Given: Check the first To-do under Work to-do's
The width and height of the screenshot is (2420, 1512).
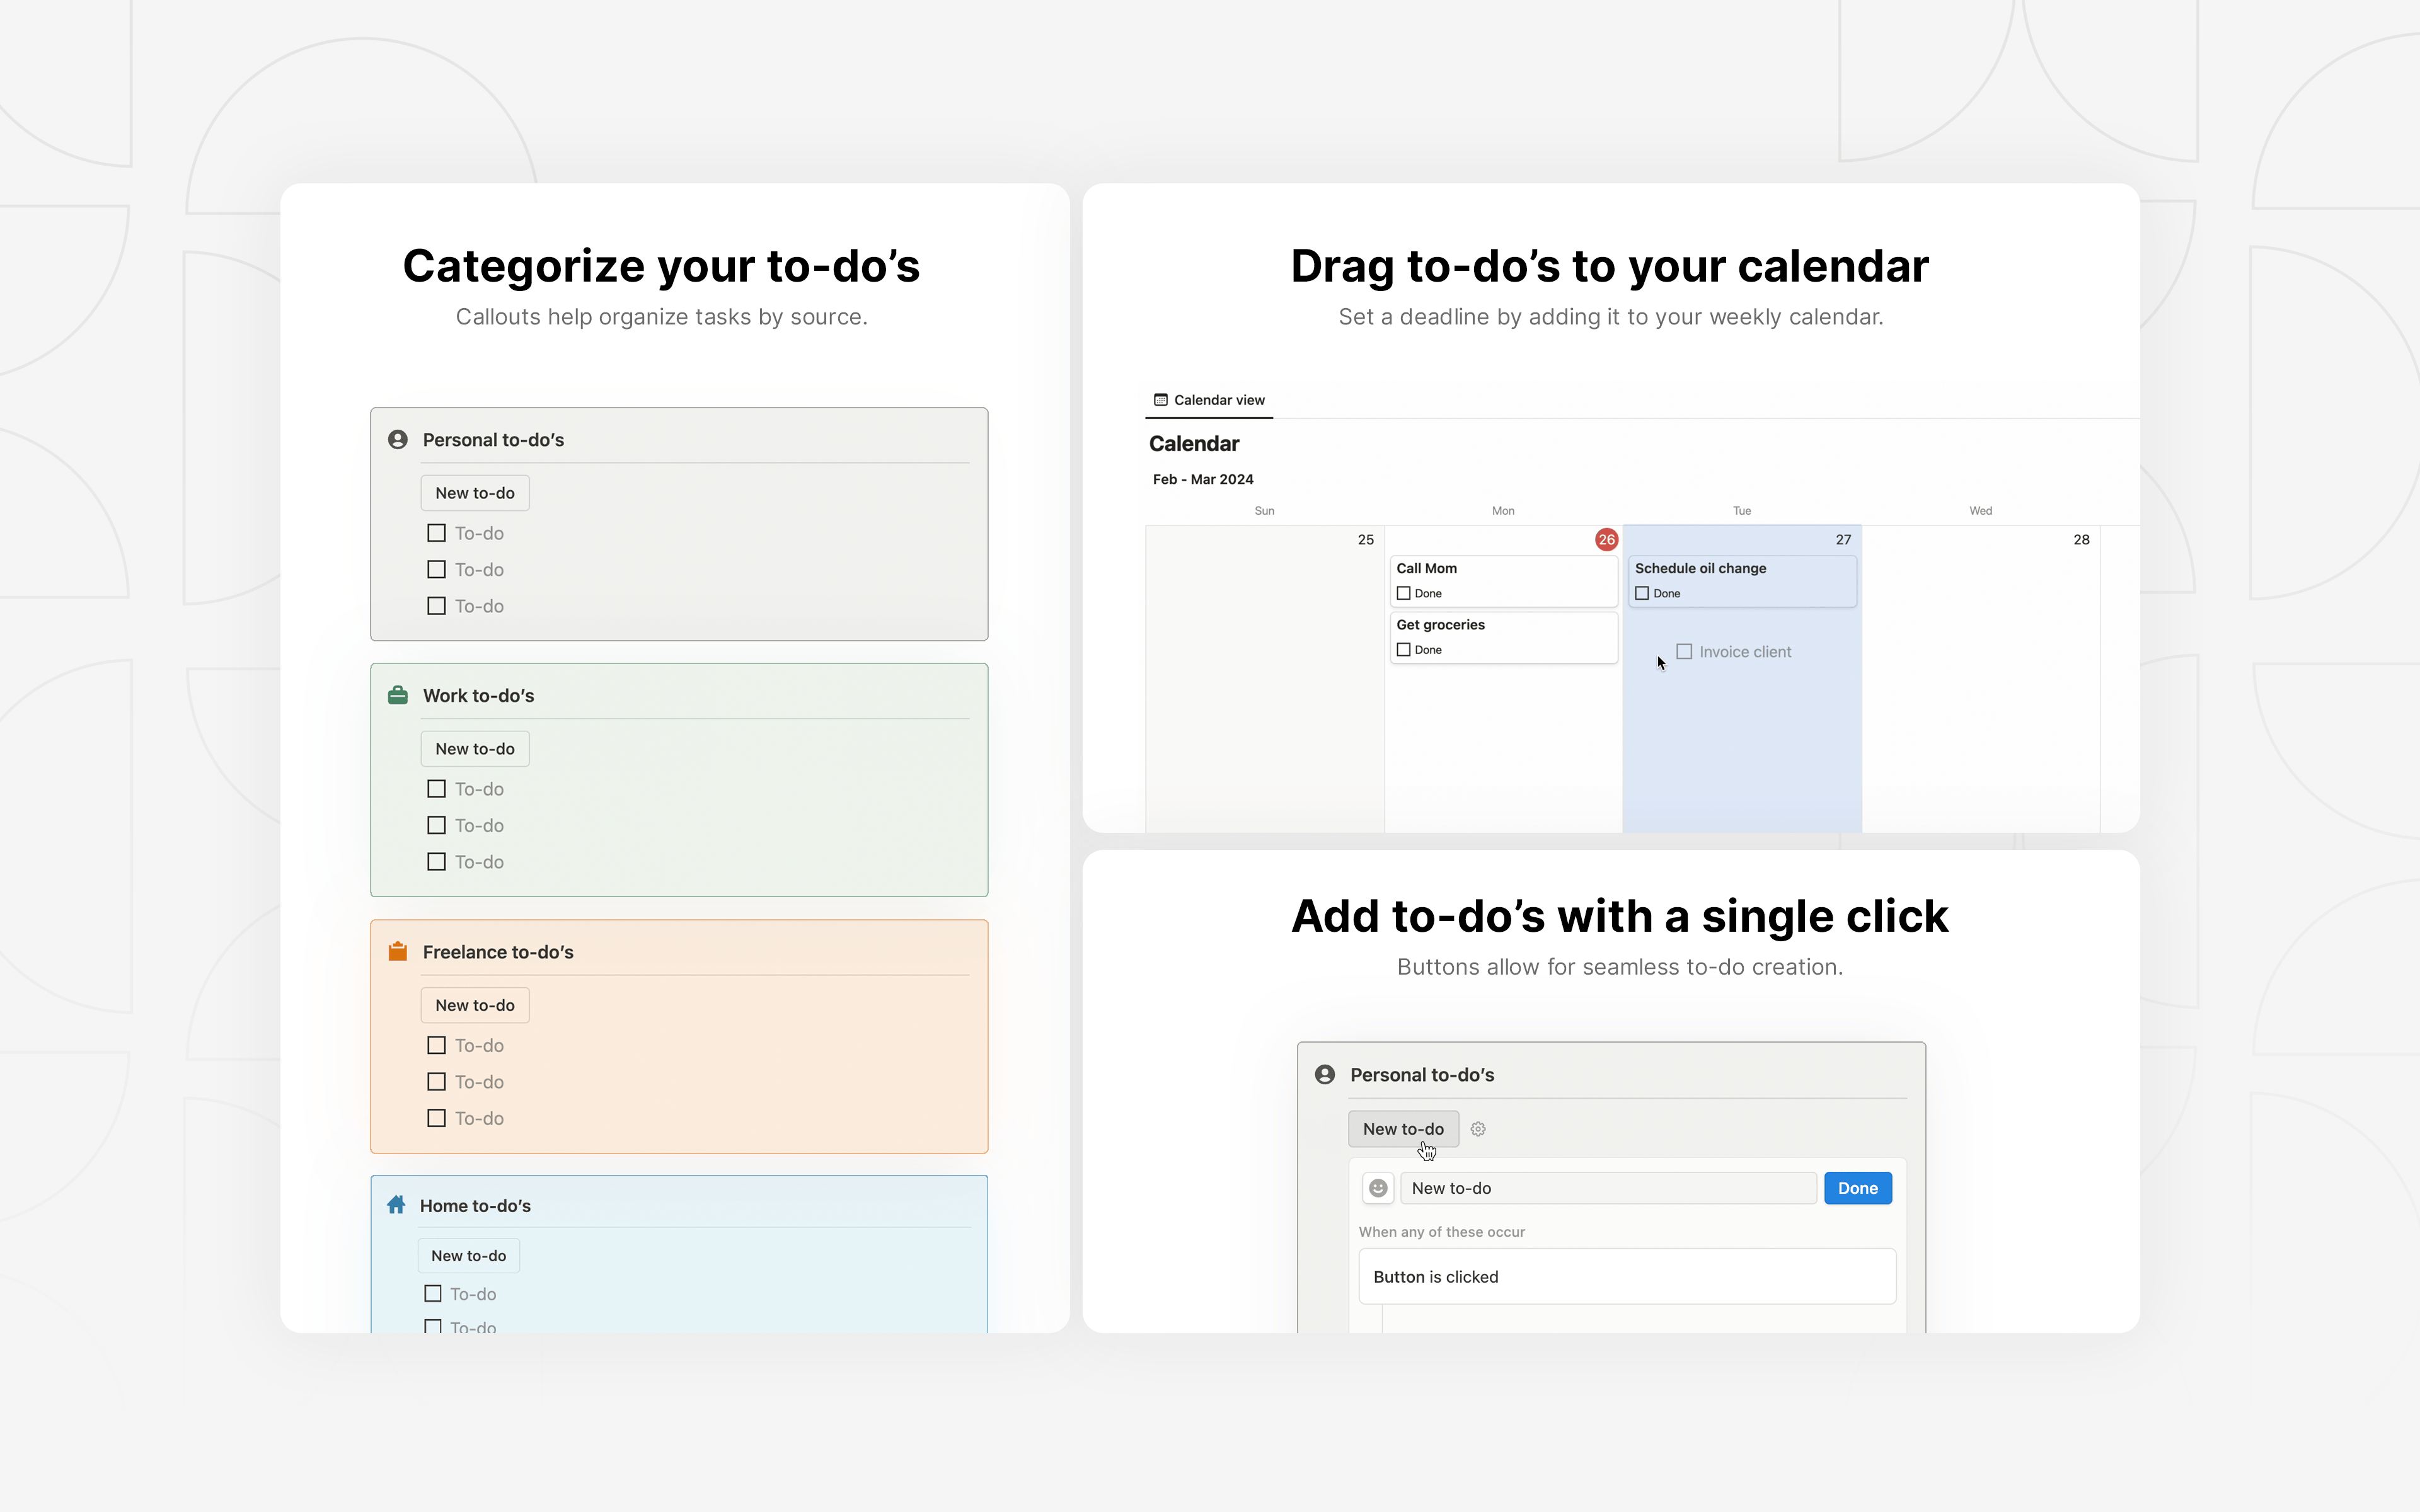Looking at the screenshot, I should click(x=437, y=789).
